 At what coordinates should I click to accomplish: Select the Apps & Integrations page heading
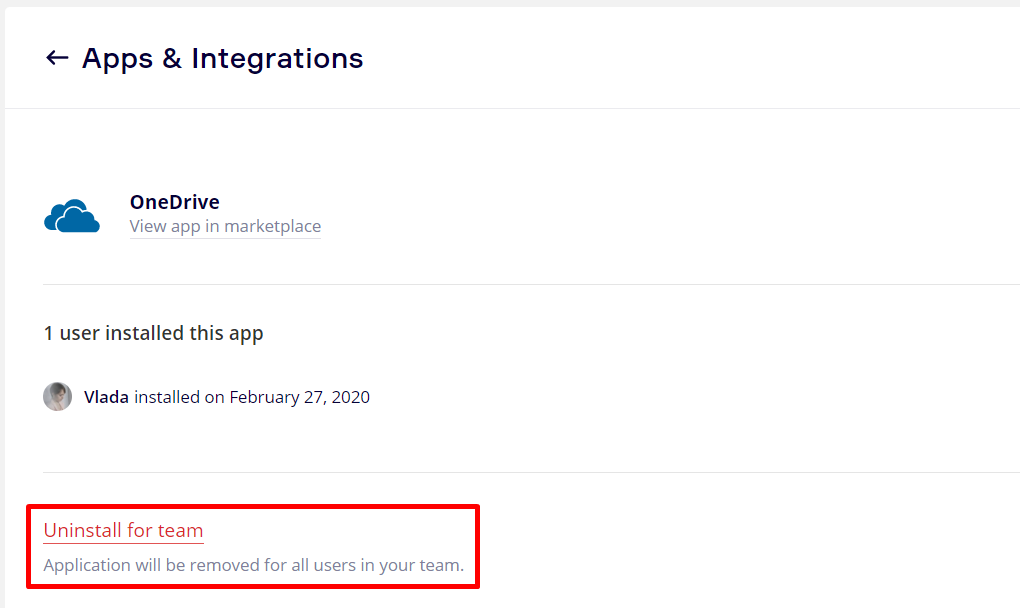tap(222, 59)
